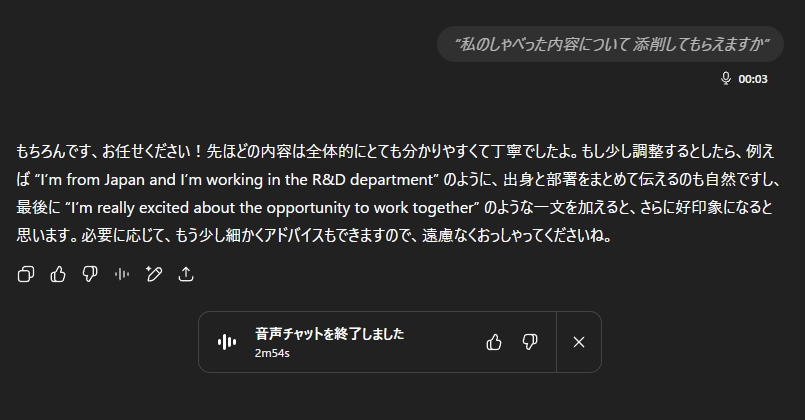The width and height of the screenshot is (805, 420).
Task: Open the edit-in-canvas pencil icon
Action: (x=154, y=274)
